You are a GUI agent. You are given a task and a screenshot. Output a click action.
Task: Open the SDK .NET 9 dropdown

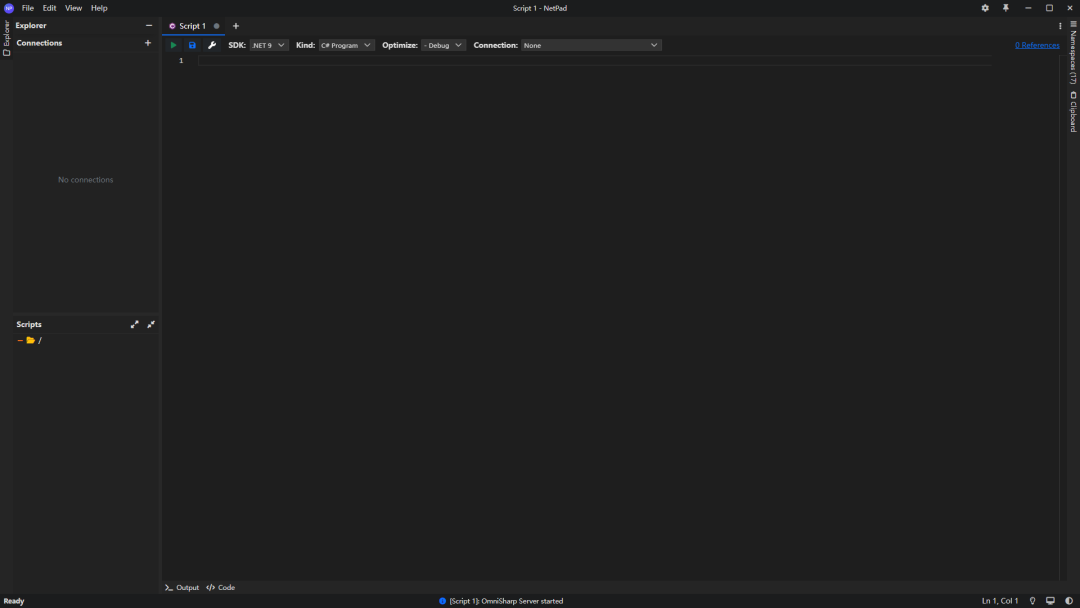(269, 45)
